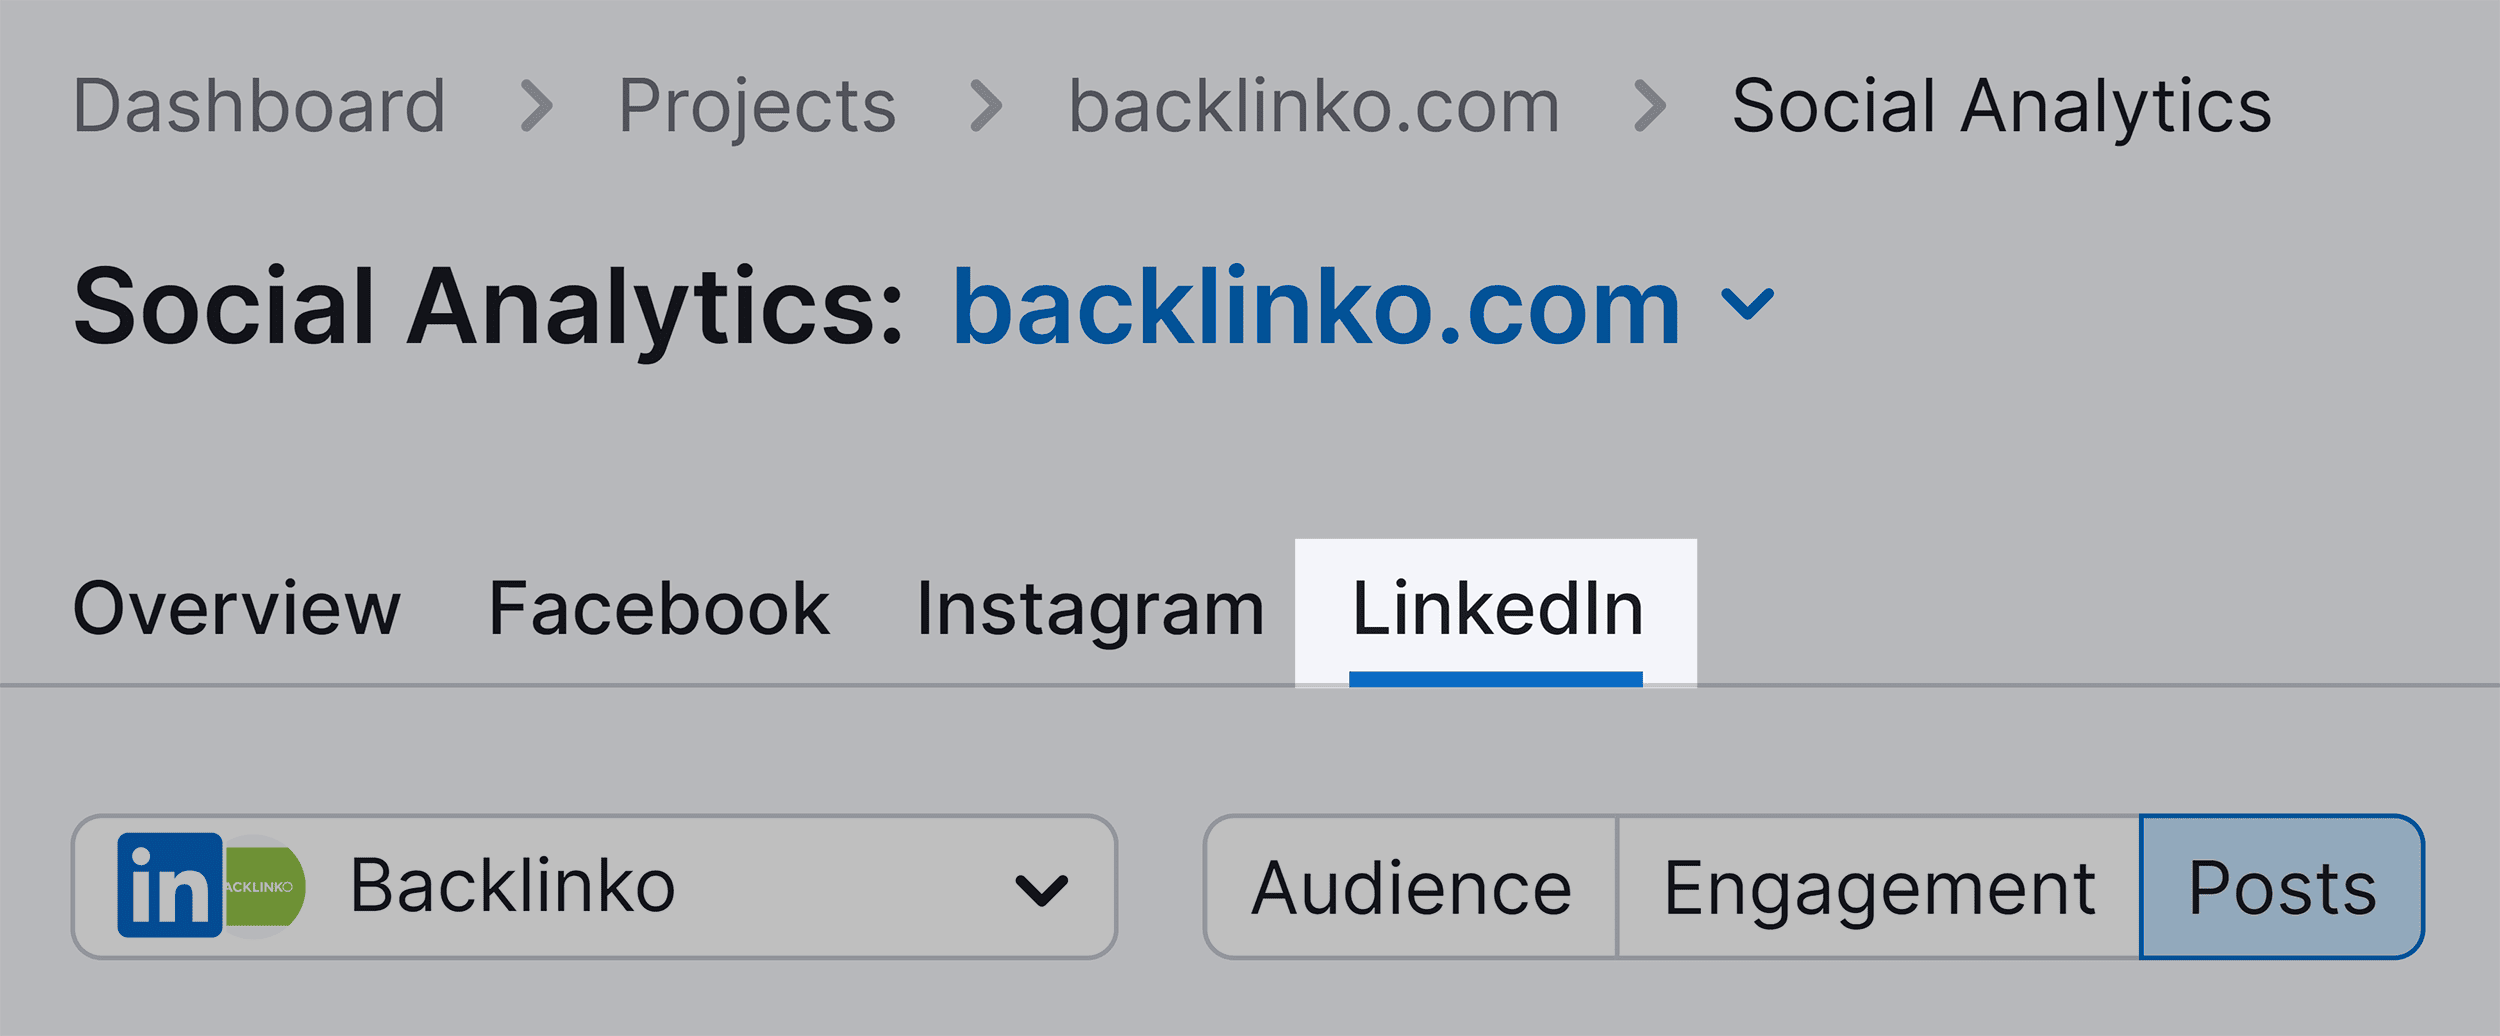This screenshot has width=2500, height=1036.
Task: Go to the Instagram tab
Action: 1090,609
